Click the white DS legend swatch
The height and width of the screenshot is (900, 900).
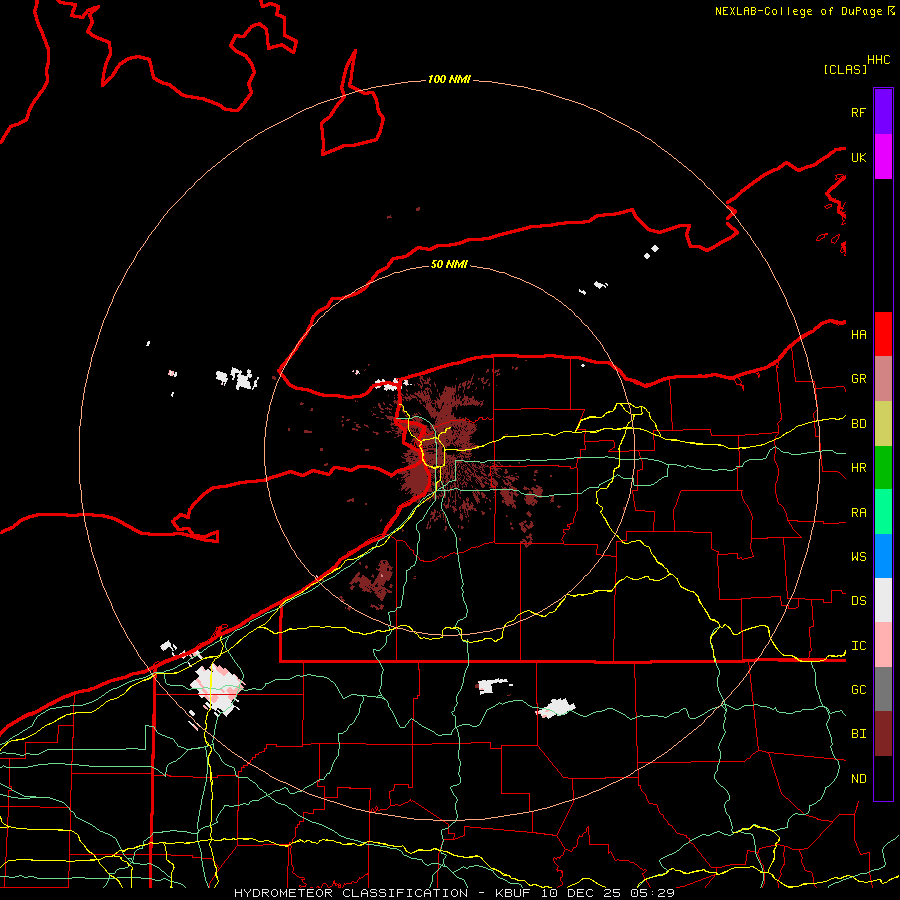[x=883, y=600]
